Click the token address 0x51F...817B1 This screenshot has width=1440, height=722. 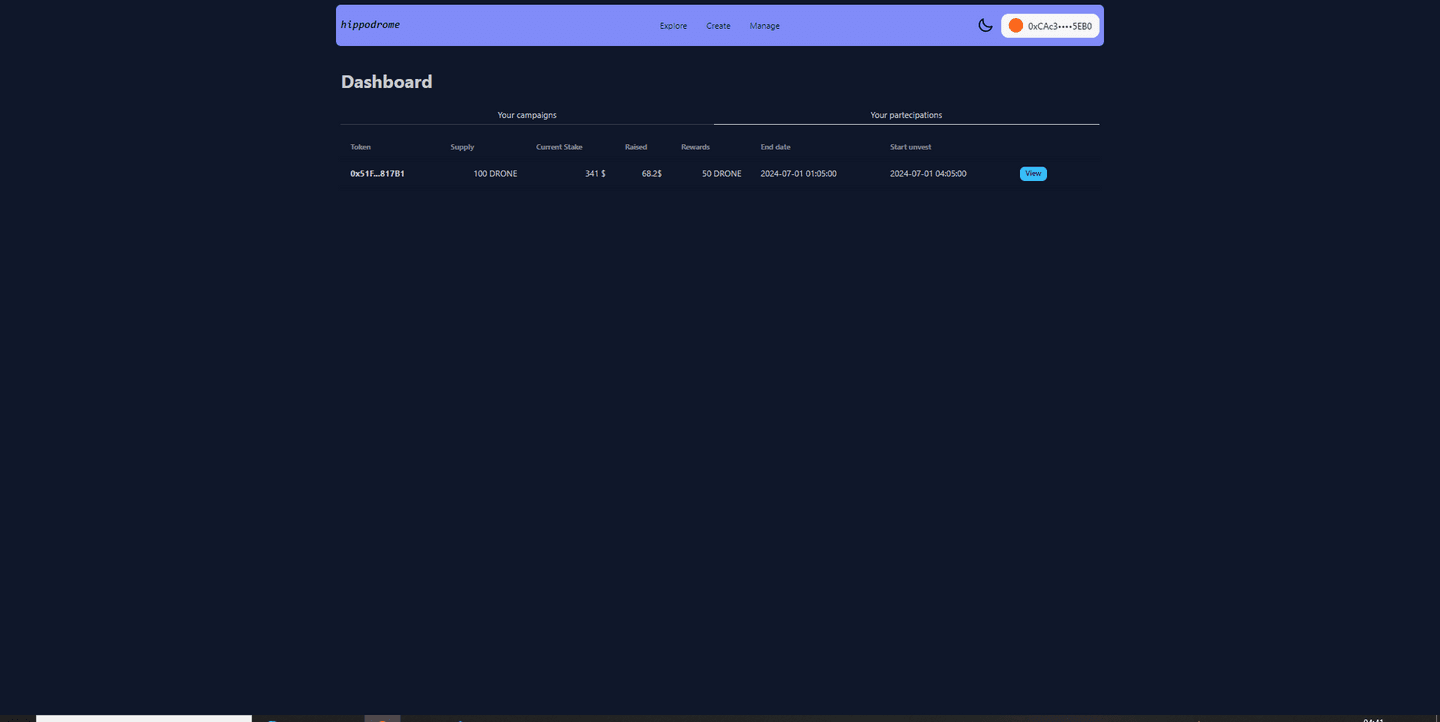(377, 173)
